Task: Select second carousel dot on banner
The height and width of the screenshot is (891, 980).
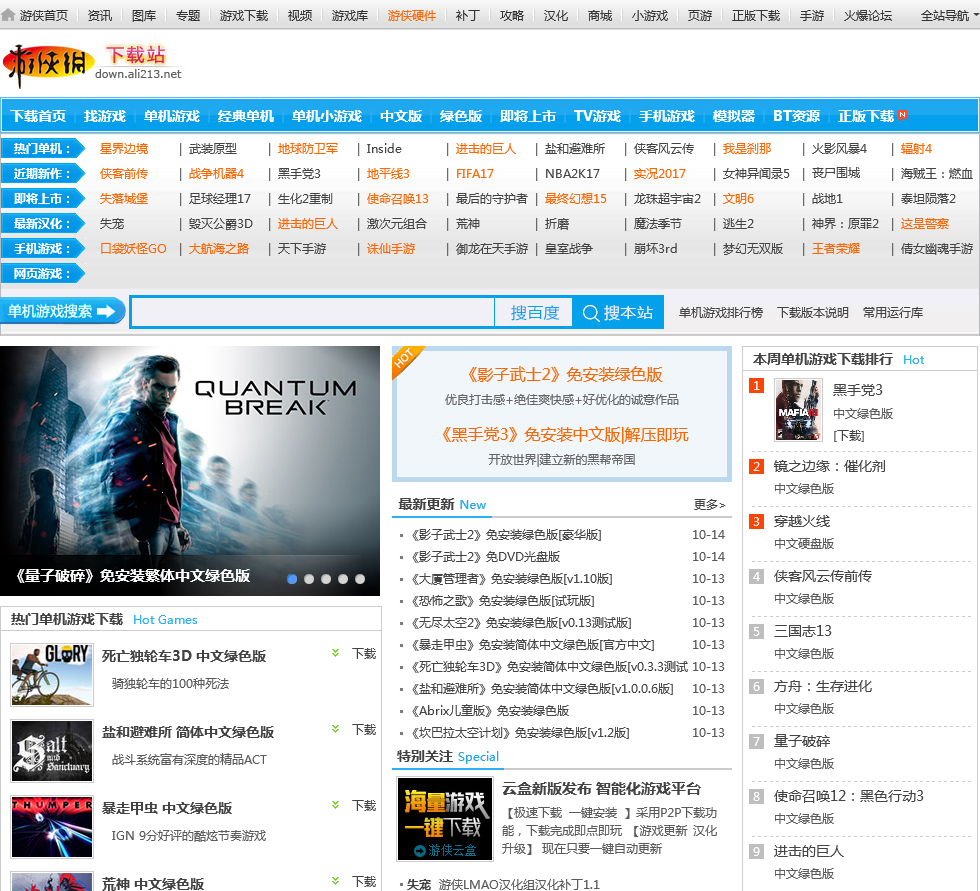Action: [x=309, y=579]
